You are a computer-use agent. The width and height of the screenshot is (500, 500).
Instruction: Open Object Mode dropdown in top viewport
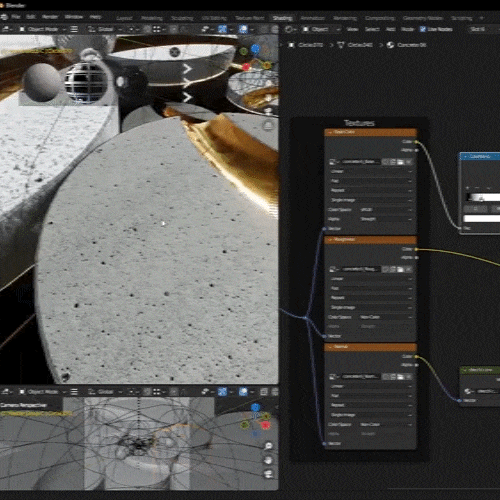(x=43, y=29)
